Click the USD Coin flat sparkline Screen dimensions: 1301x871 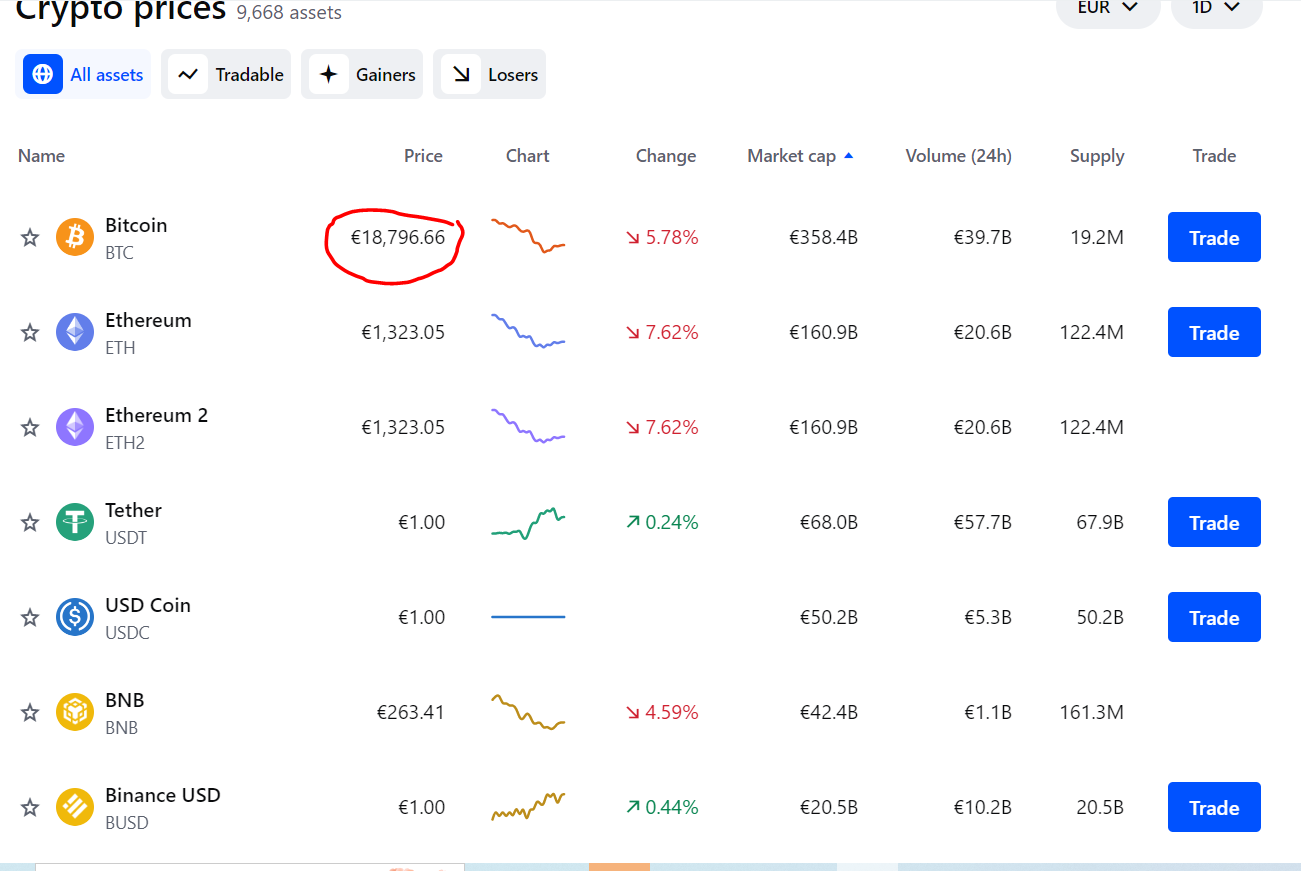coord(528,617)
